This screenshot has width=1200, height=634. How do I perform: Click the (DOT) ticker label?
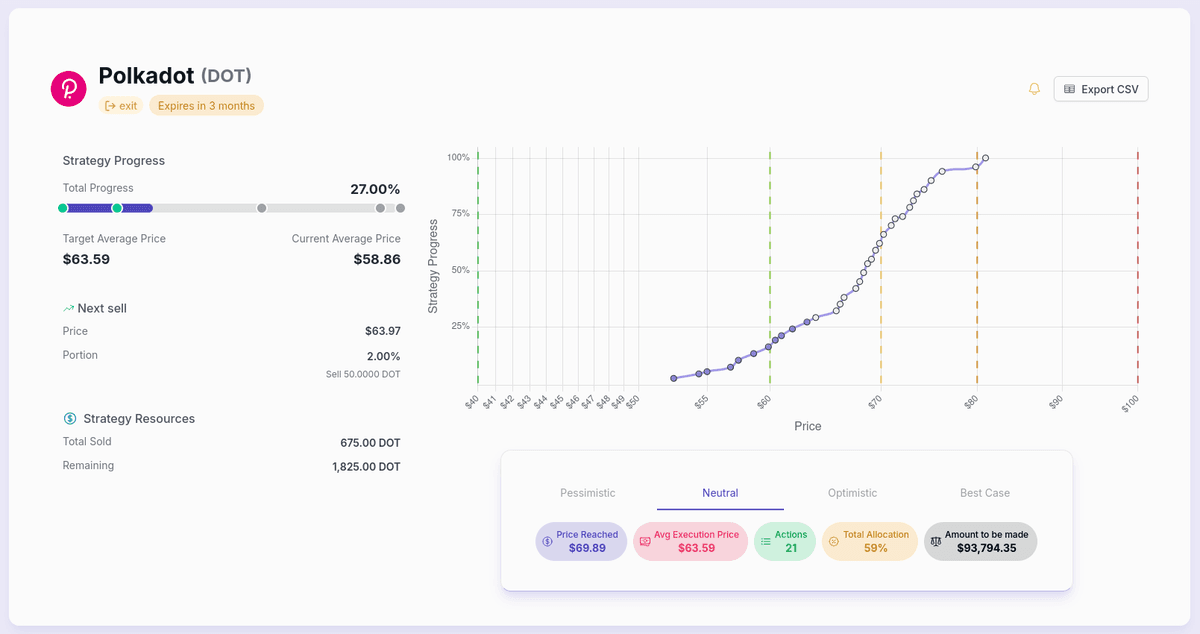(x=226, y=76)
